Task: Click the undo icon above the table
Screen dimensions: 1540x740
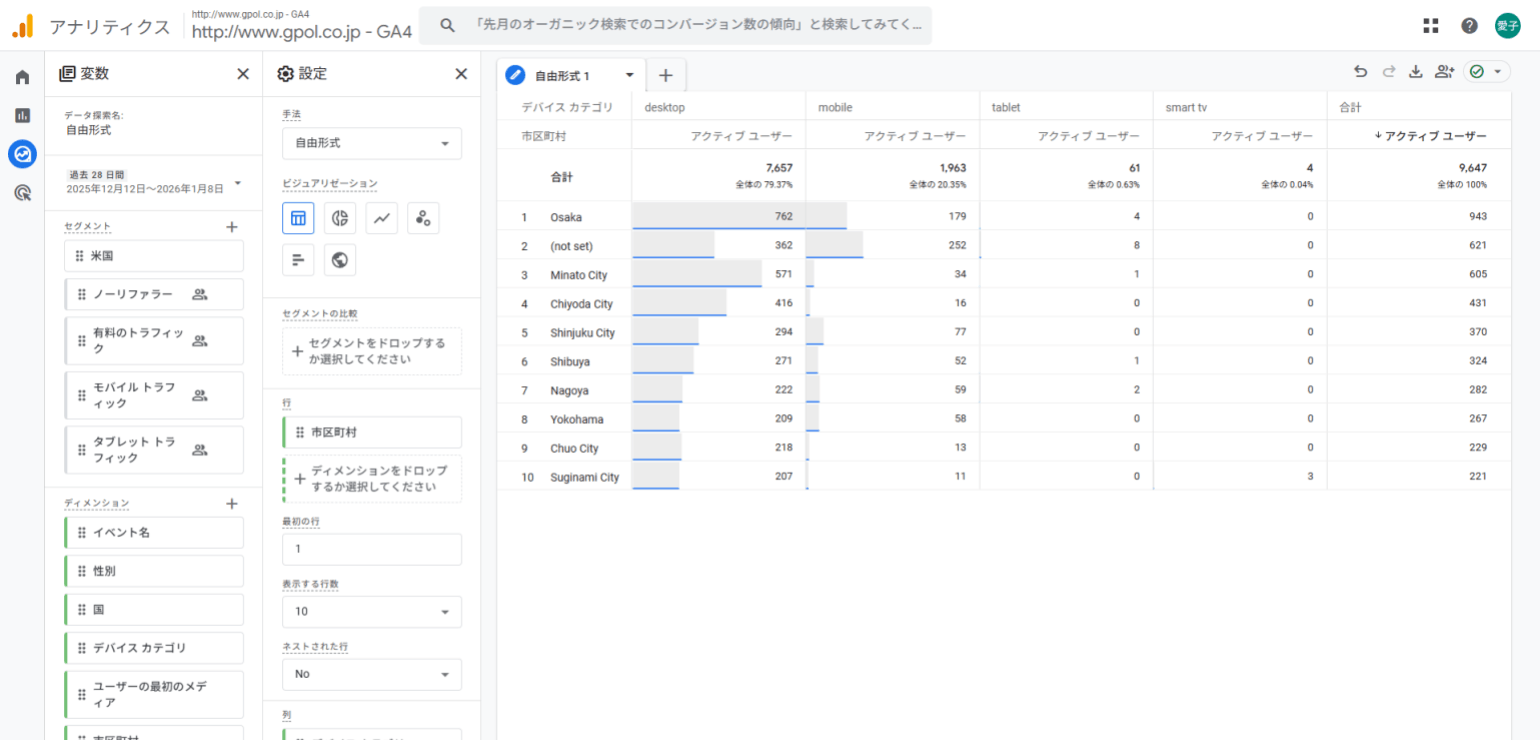Action: tap(1360, 71)
